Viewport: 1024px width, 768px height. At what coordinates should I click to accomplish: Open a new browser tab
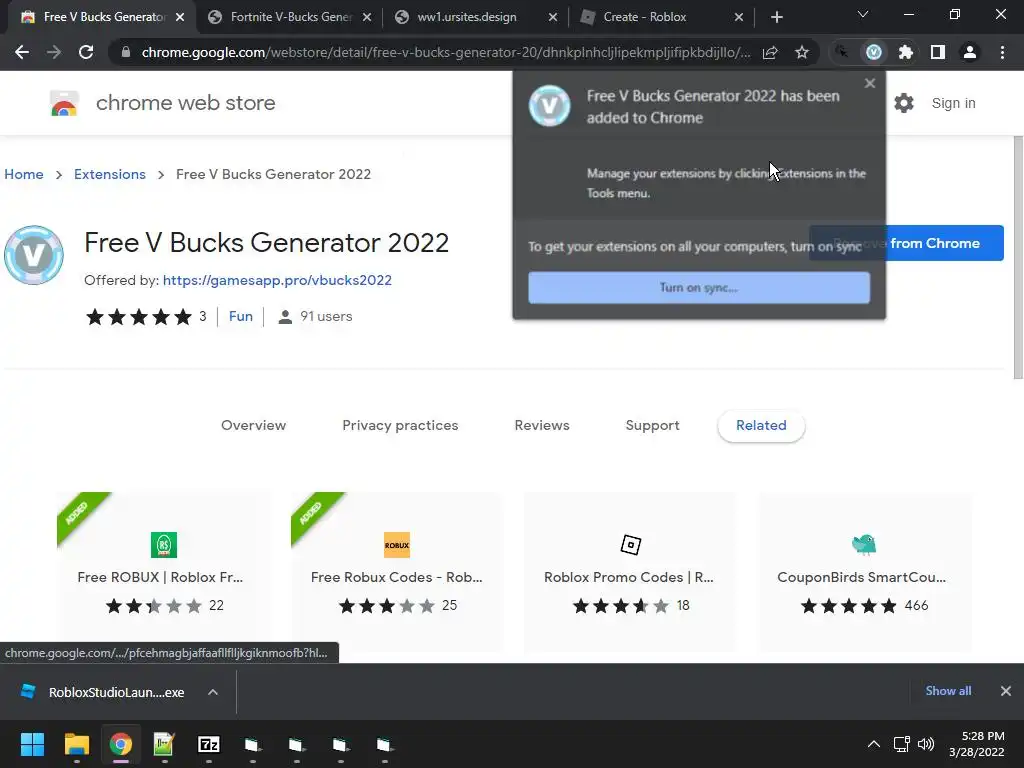click(x=776, y=17)
